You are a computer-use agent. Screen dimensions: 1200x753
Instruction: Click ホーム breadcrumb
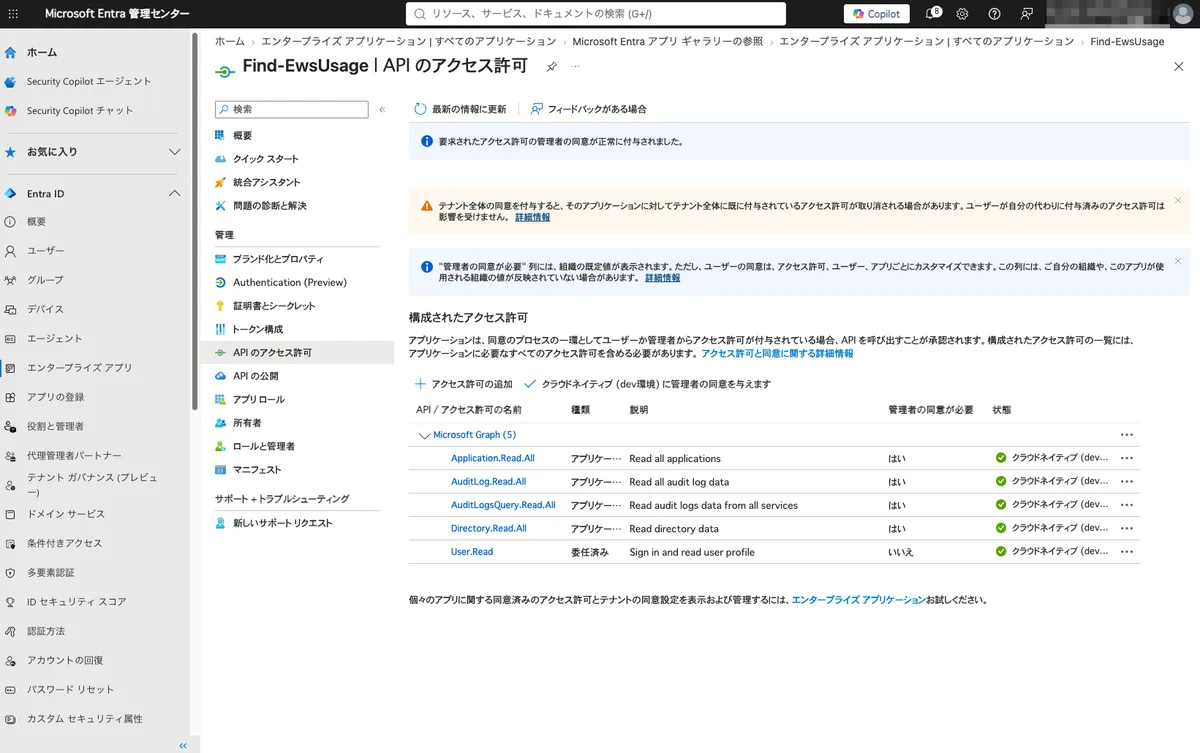pyautogui.click(x=230, y=42)
